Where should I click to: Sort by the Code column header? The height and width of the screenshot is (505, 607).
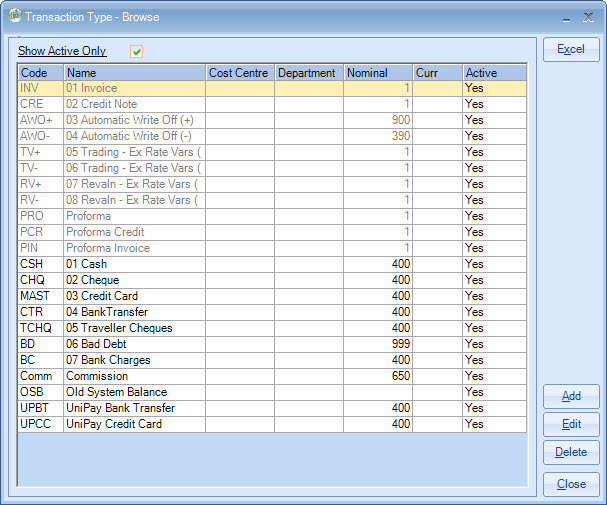tap(41, 73)
